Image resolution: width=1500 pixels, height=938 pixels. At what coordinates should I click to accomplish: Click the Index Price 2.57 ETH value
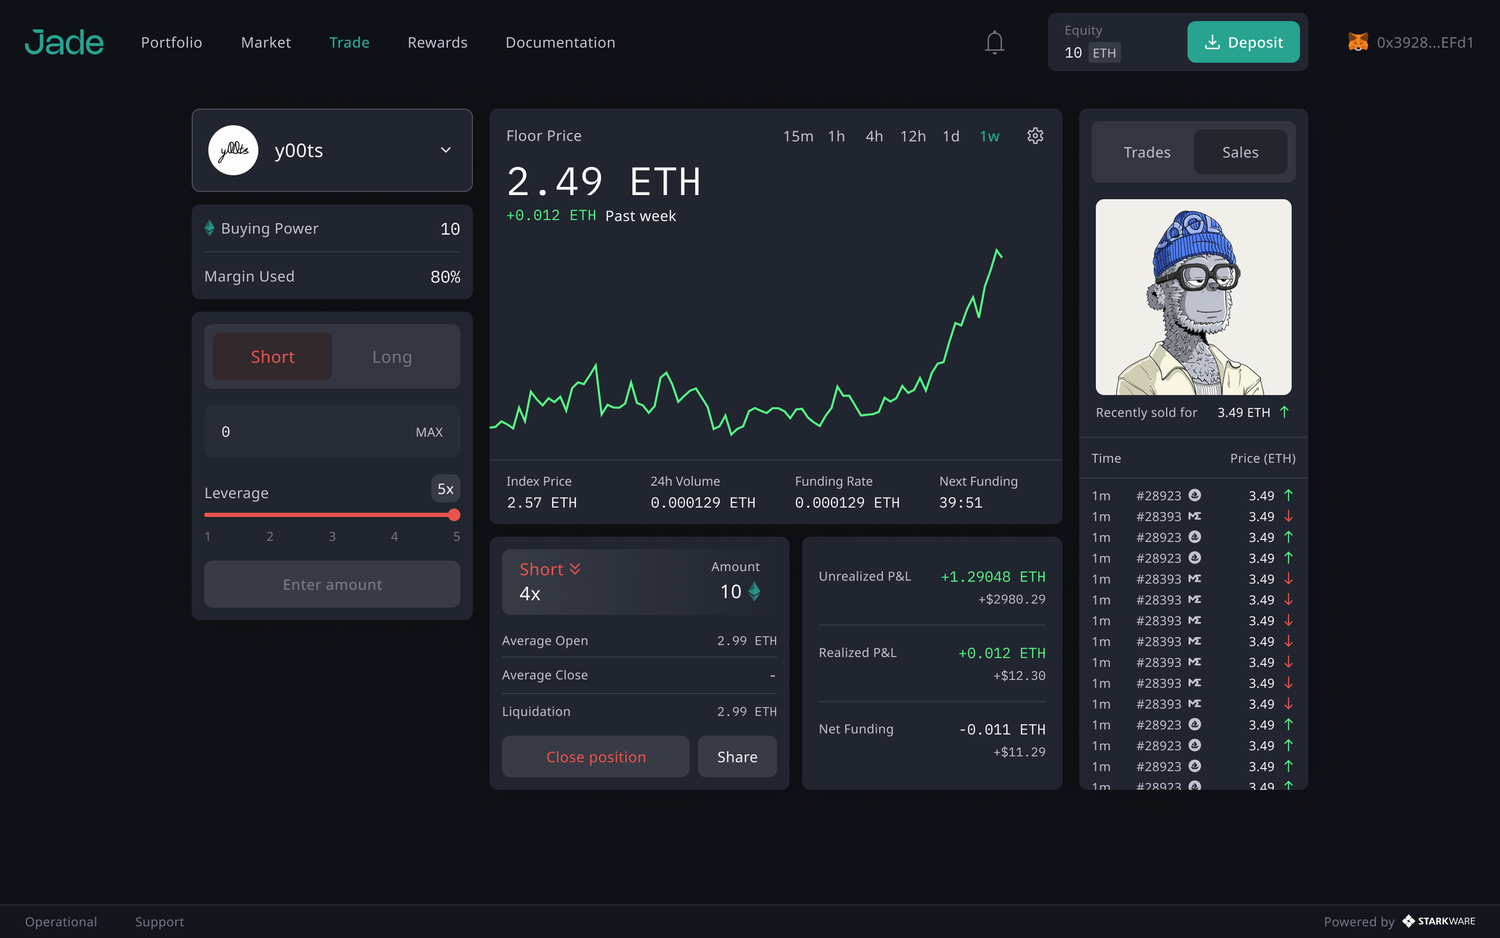click(x=541, y=503)
